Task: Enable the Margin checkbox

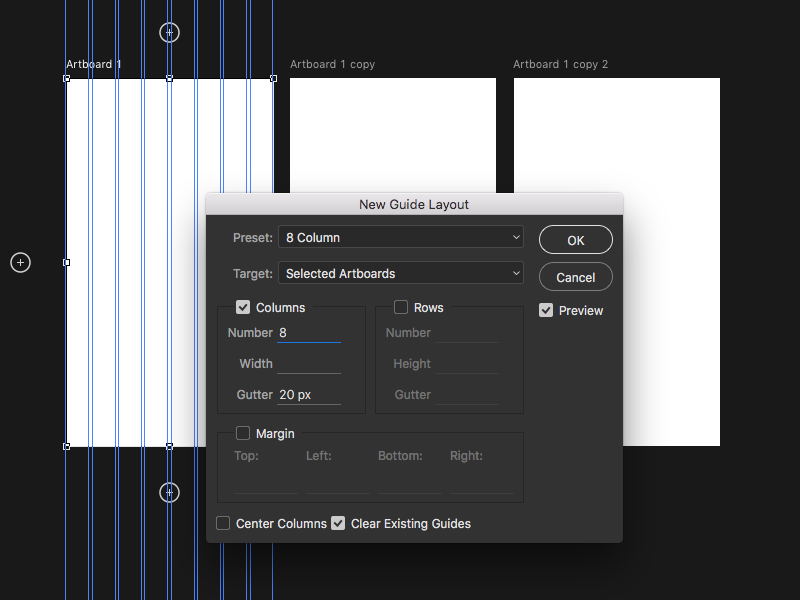Action: coord(243,433)
